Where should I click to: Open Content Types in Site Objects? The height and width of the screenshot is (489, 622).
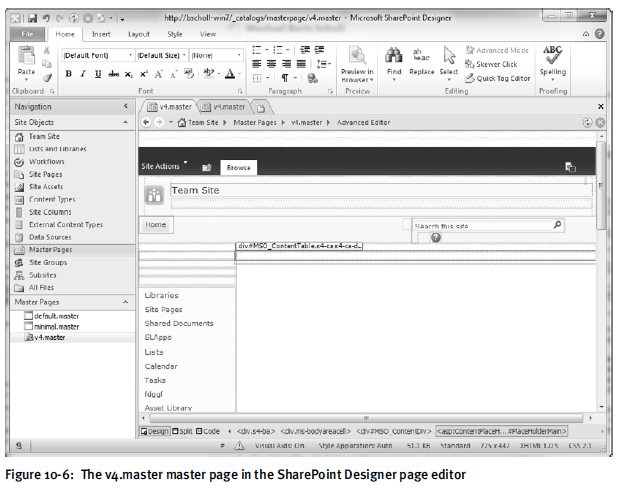52,199
